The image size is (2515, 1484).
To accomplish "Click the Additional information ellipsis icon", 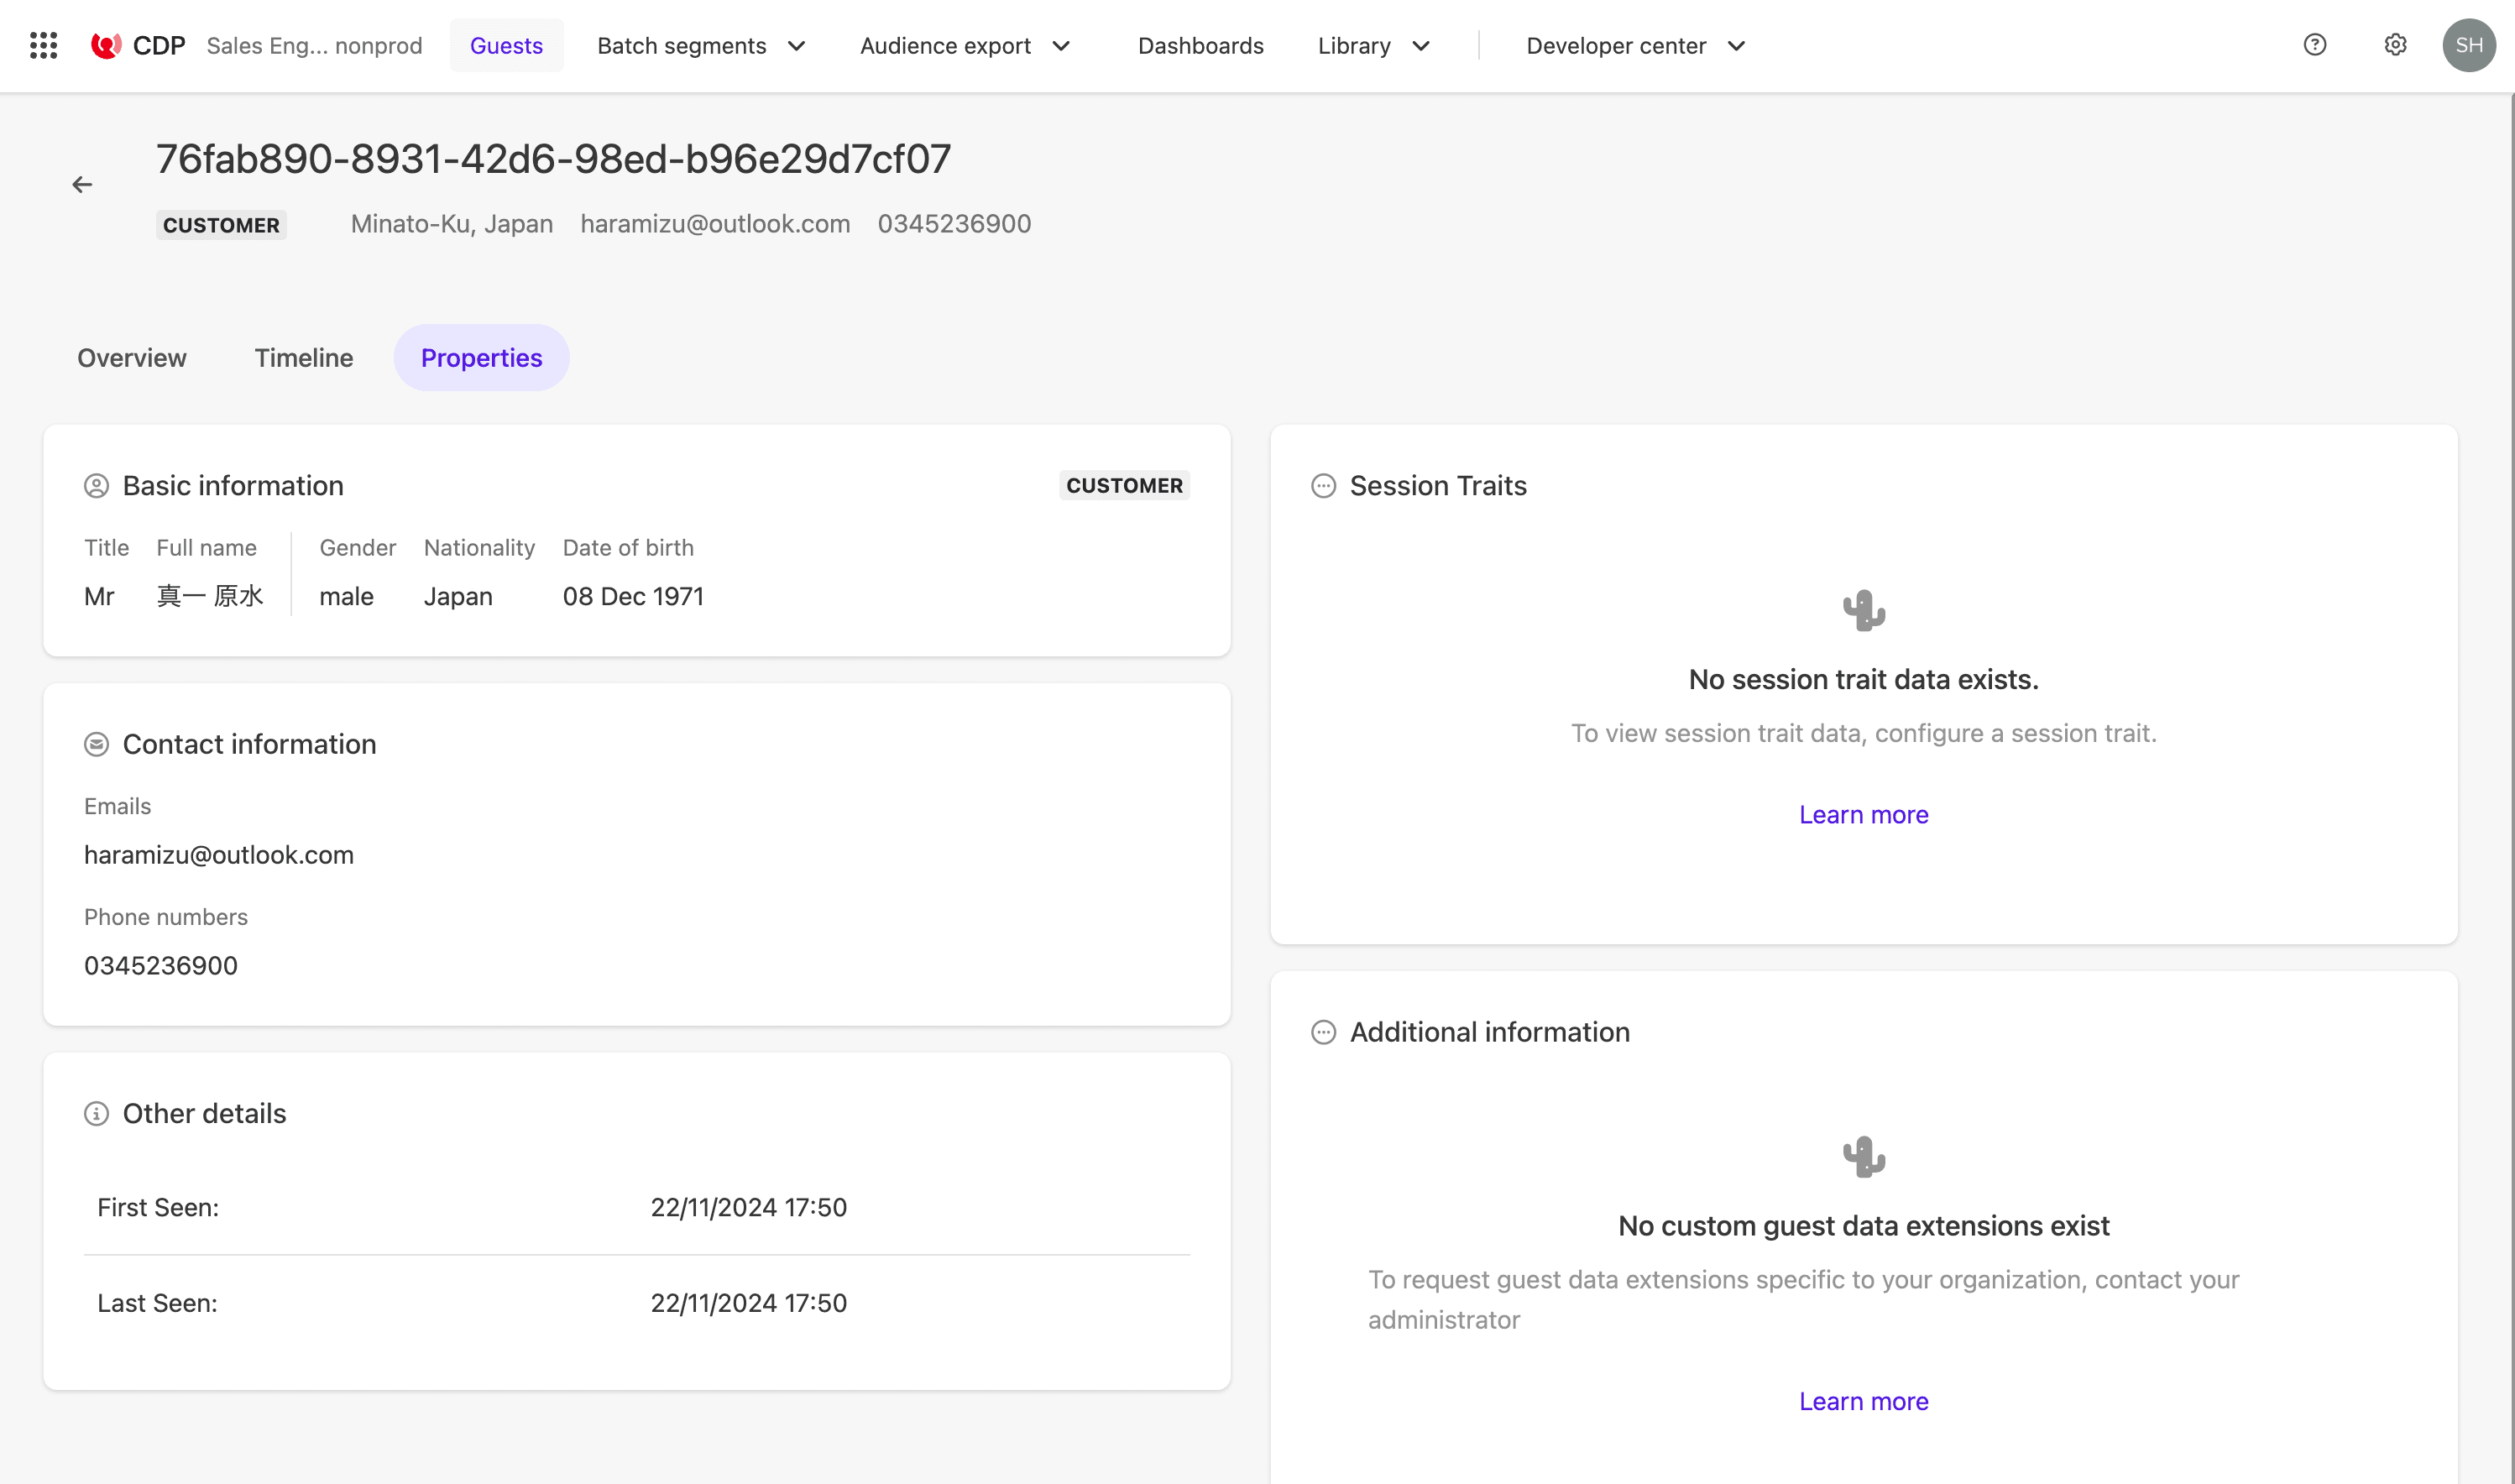I will [1323, 1032].
